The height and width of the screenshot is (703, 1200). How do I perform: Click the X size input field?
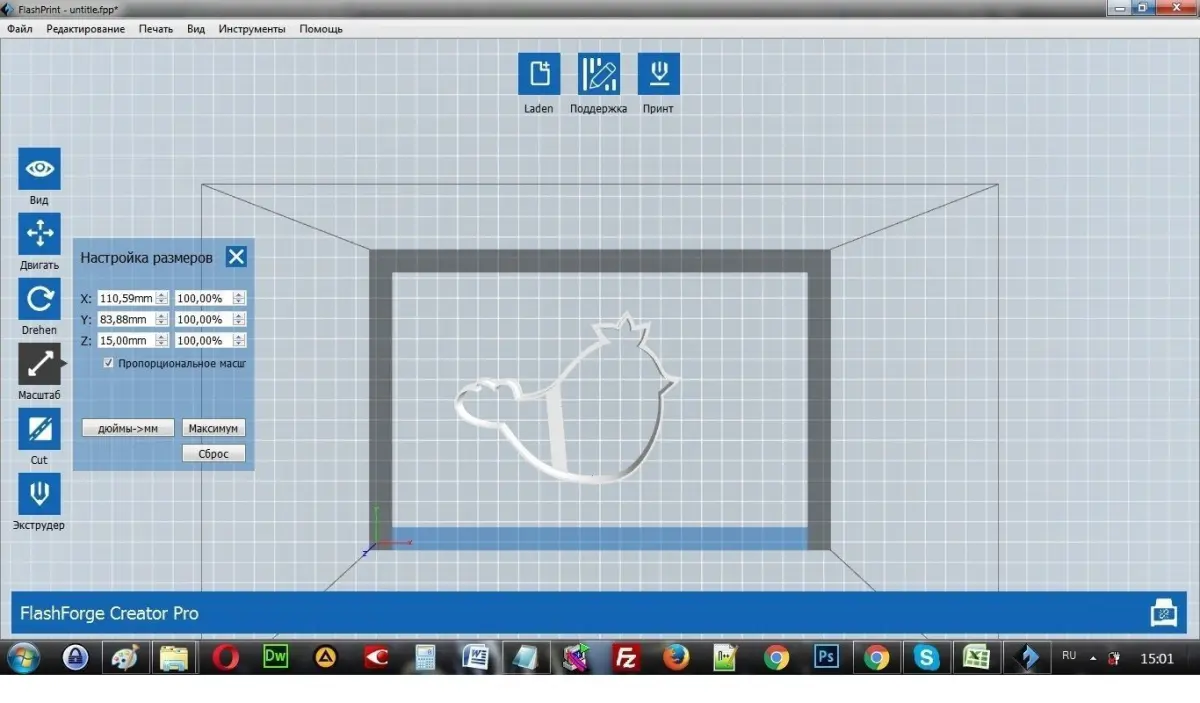(127, 298)
